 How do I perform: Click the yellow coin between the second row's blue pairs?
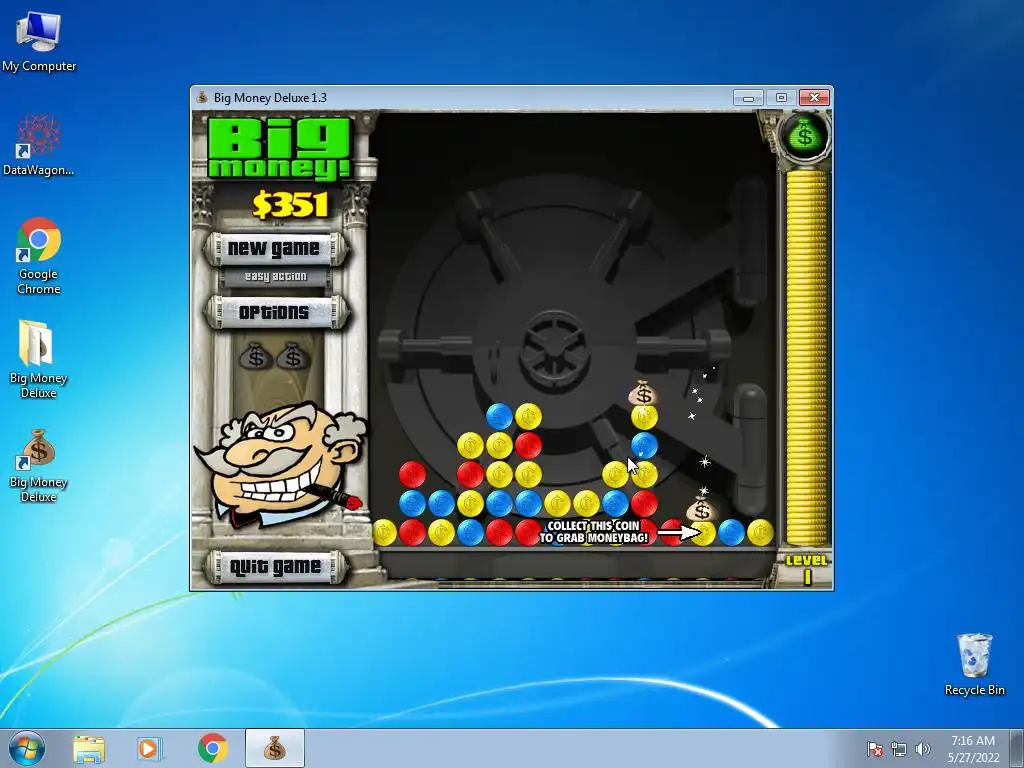pyautogui.click(x=470, y=504)
